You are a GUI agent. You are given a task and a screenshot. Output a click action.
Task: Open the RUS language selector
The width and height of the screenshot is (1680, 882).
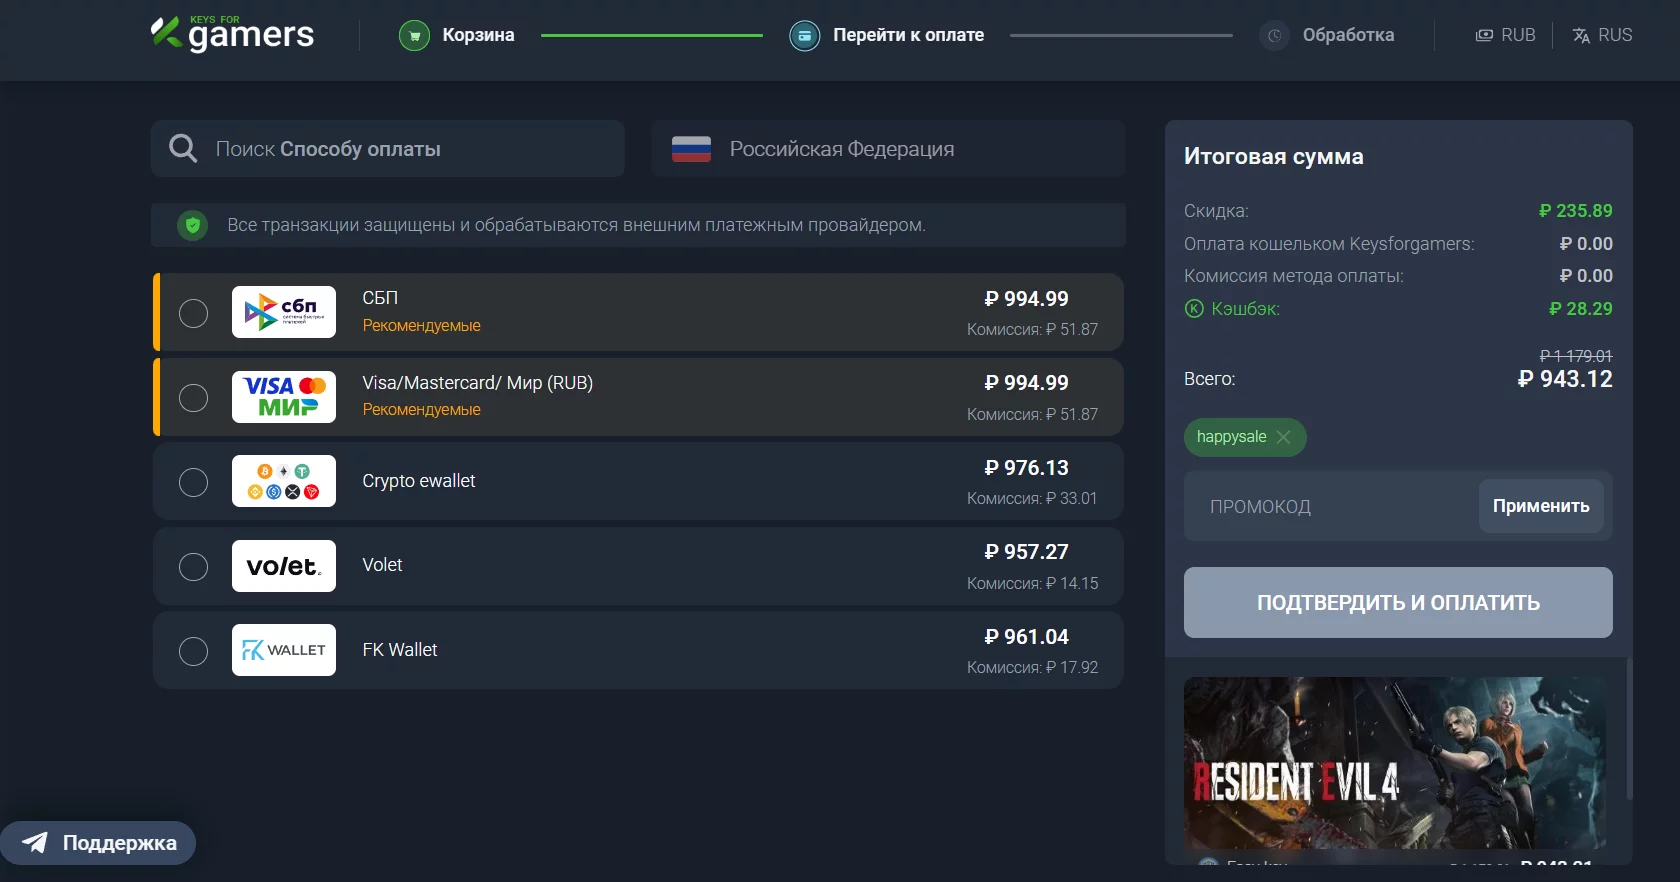(x=1602, y=35)
